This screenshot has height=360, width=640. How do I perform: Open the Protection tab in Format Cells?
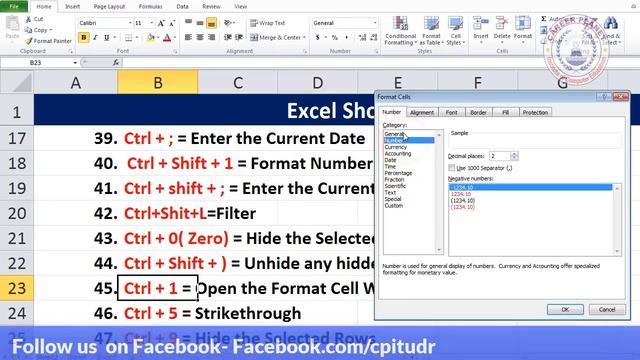tap(535, 112)
